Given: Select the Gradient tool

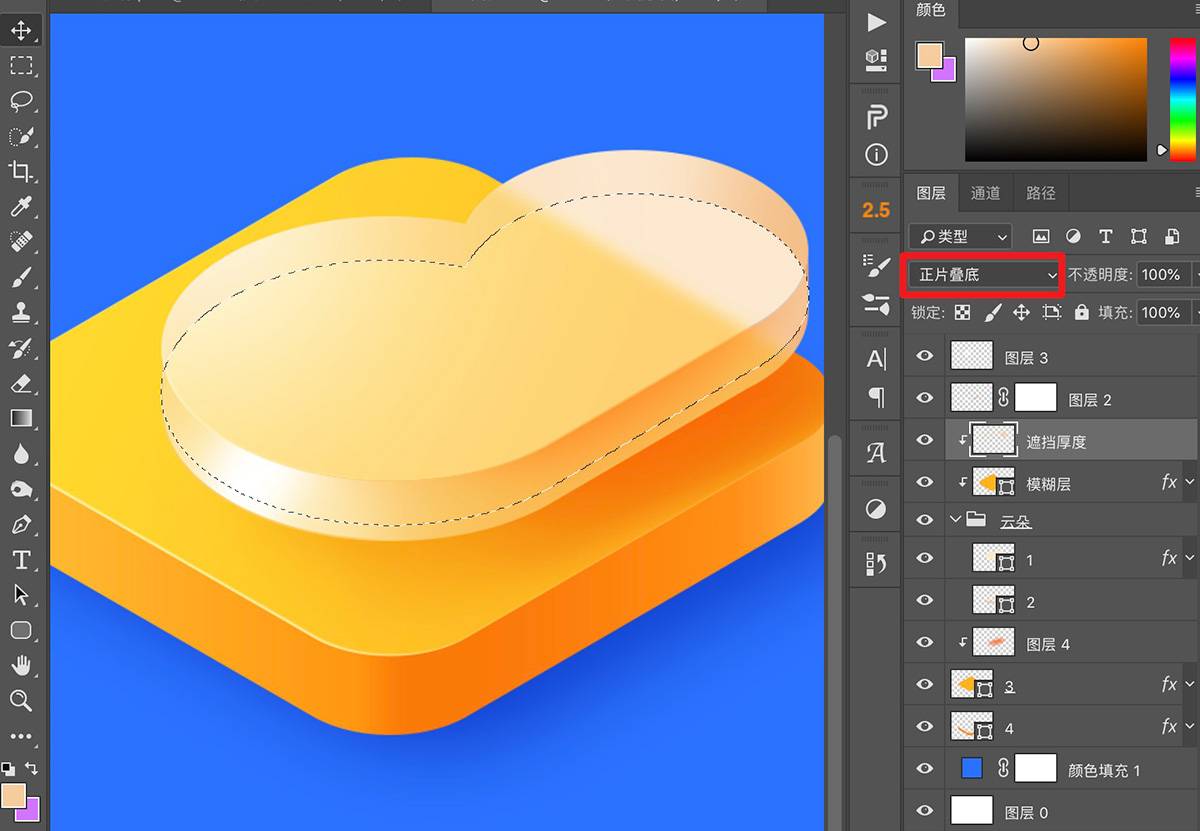Looking at the screenshot, I should 21,418.
